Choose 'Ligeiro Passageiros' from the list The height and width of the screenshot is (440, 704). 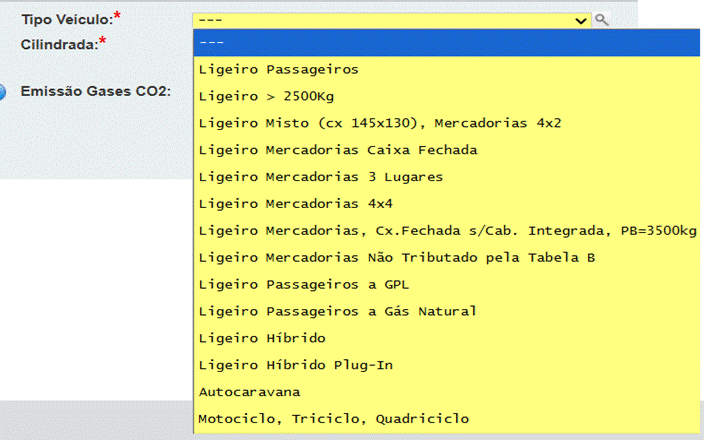coord(279,69)
